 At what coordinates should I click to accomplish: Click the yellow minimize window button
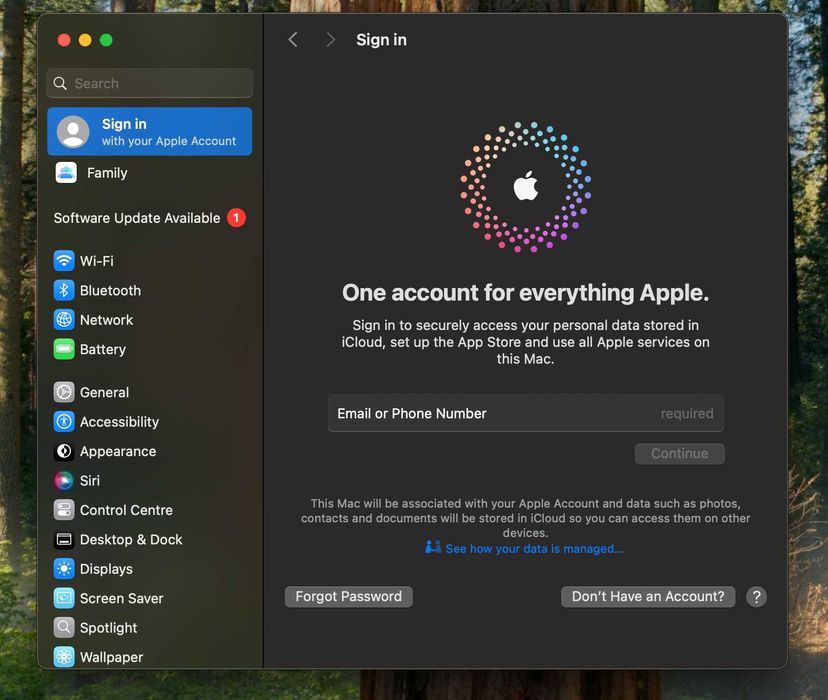pos(85,40)
